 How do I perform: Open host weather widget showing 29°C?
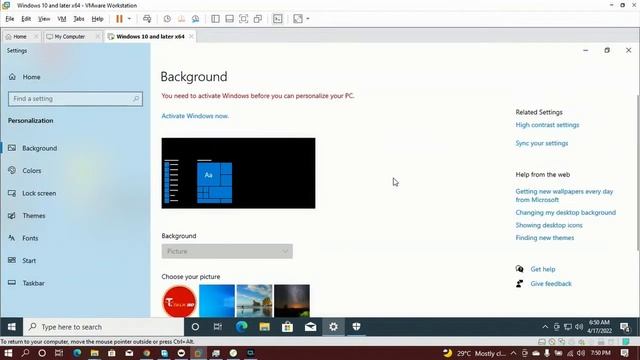(474, 353)
